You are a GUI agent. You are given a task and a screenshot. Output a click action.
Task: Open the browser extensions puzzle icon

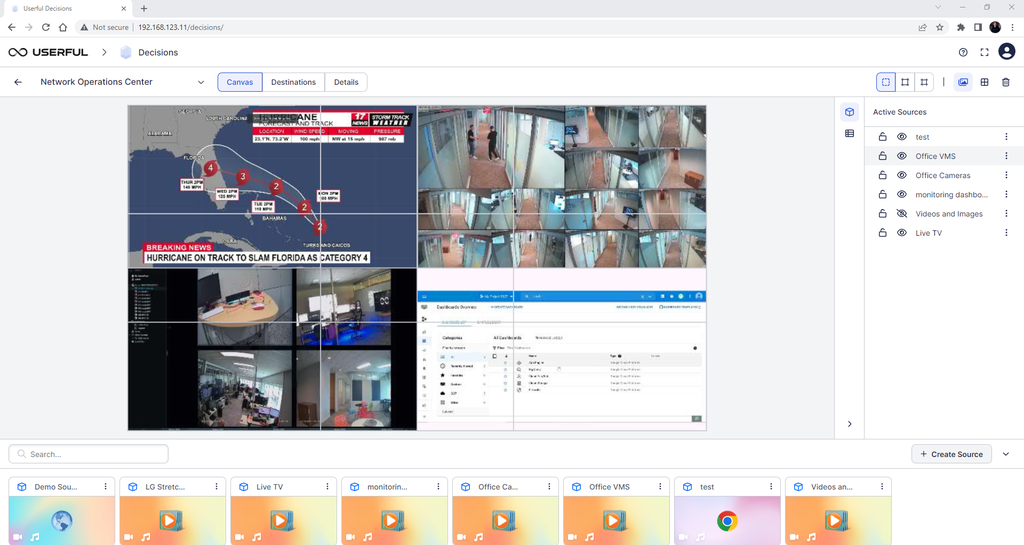point(961,27)
